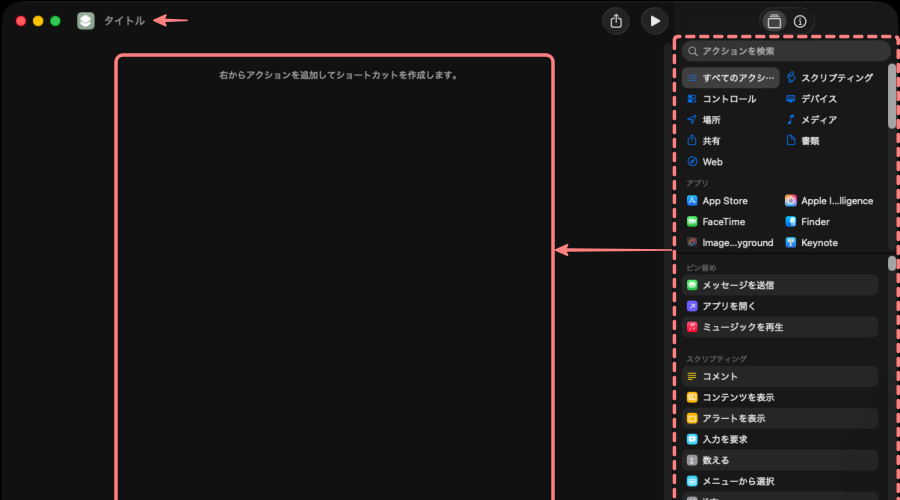
Task: Choose App Store in the apps list
Action: (x=724, y=201)
